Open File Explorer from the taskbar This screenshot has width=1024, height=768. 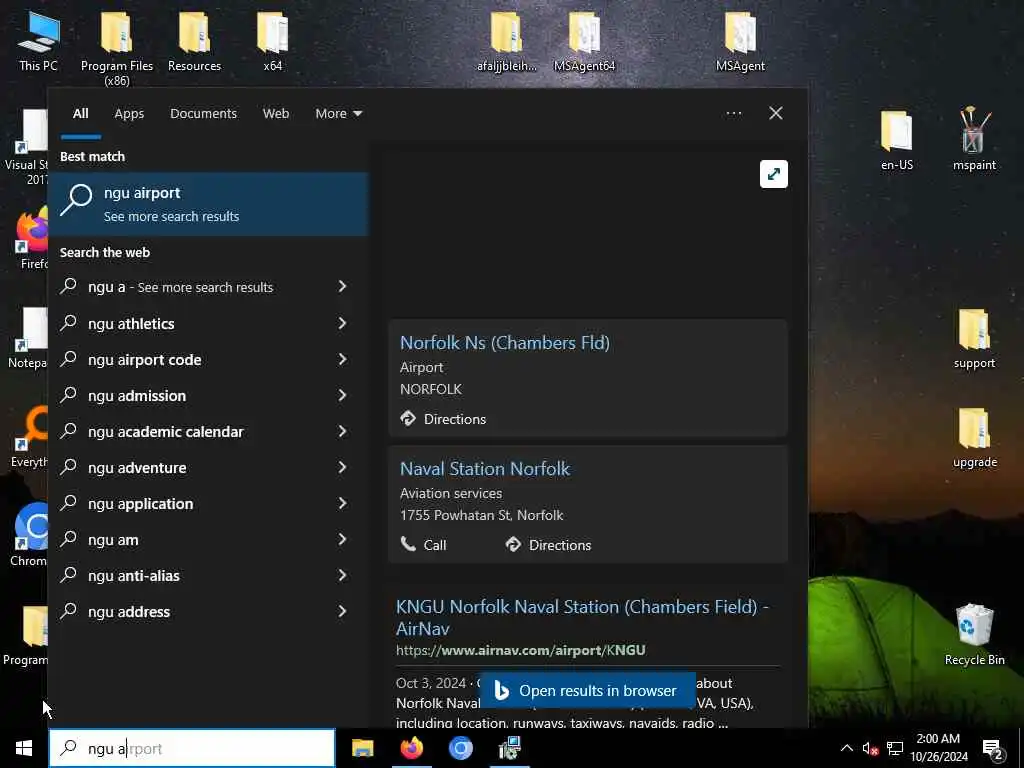point(362,748)
